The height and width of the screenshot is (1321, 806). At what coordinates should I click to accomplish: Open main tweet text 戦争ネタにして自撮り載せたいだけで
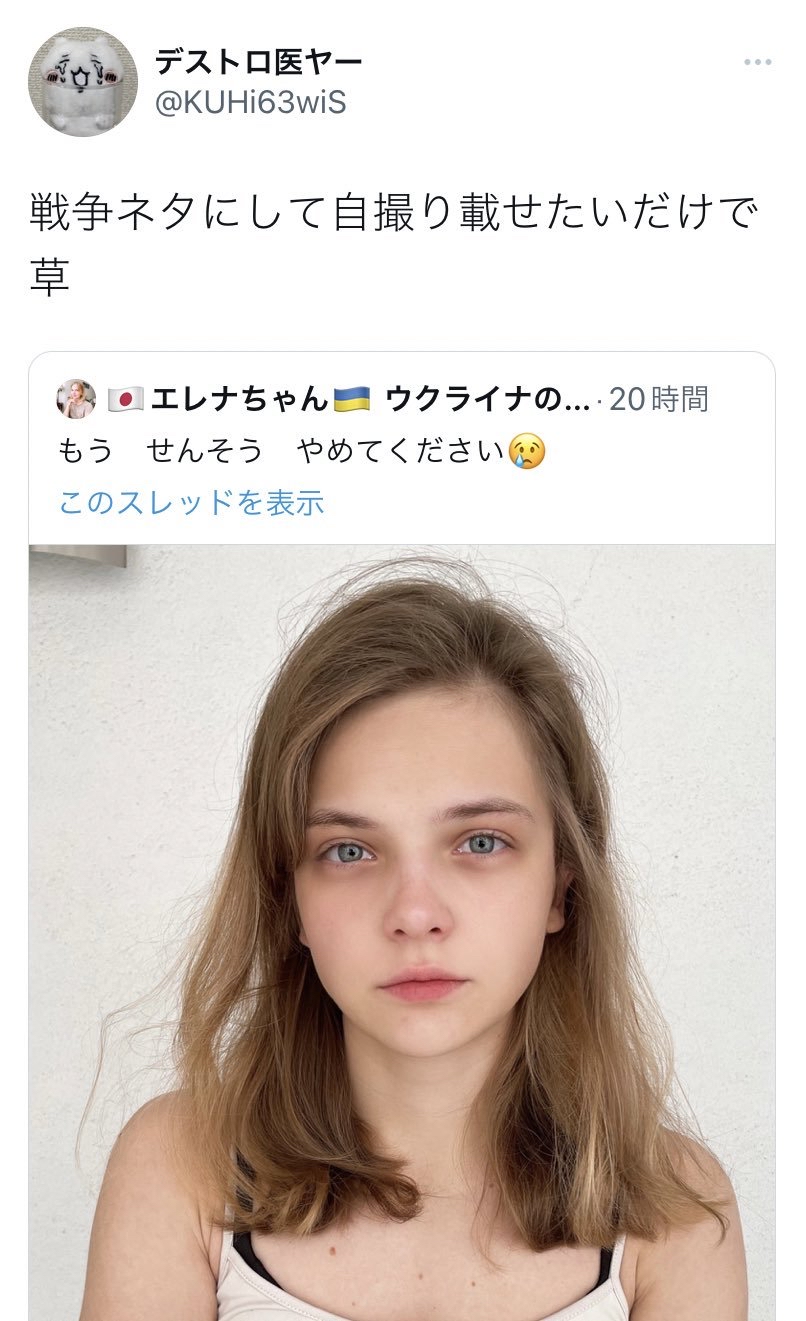click(x=394, y=214)
